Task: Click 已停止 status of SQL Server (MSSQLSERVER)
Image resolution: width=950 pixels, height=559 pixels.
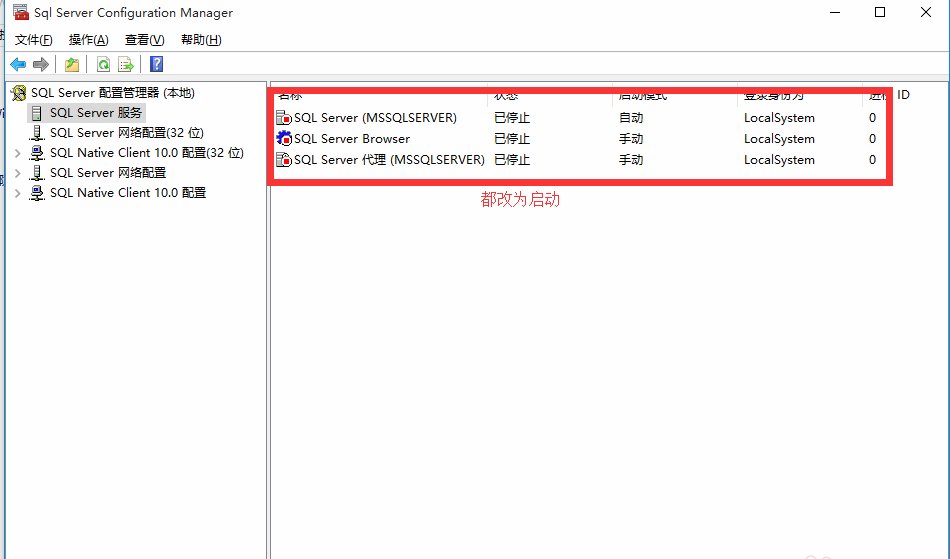Action: pos(512,117)
